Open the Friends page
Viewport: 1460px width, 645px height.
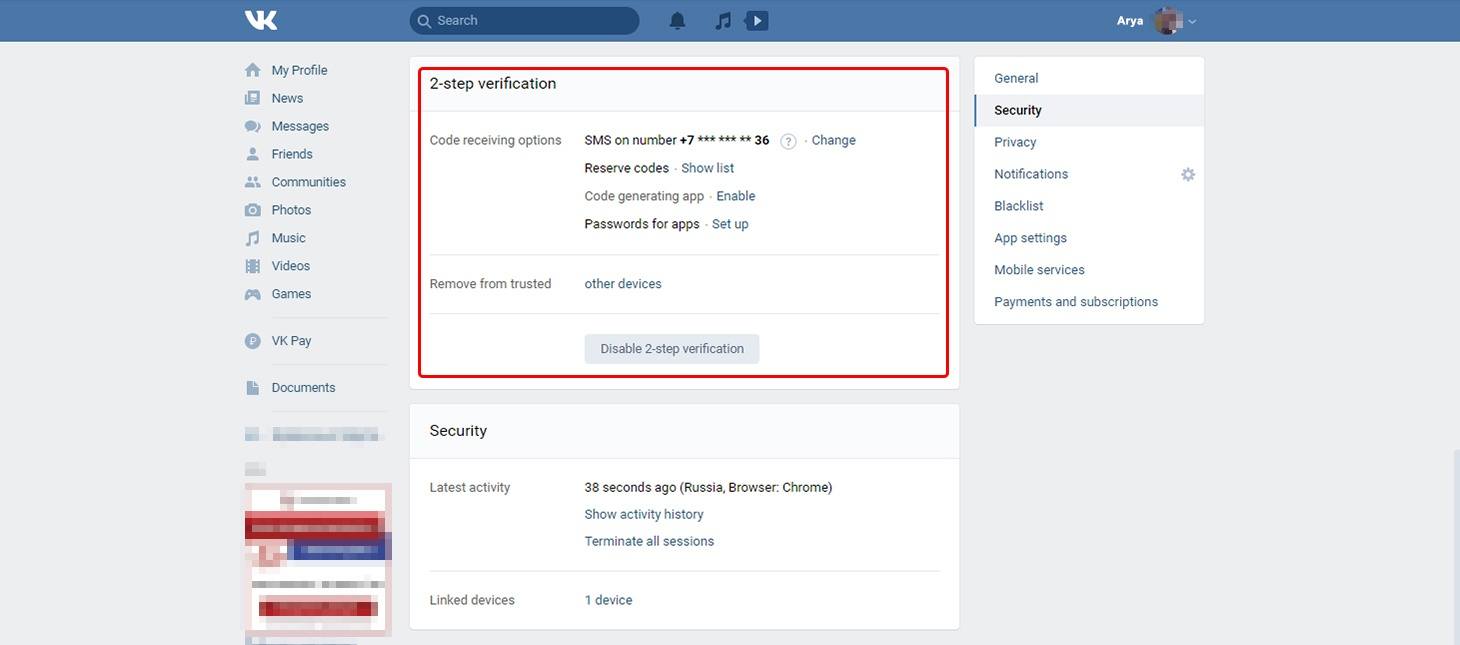click(x=292, y=154)
